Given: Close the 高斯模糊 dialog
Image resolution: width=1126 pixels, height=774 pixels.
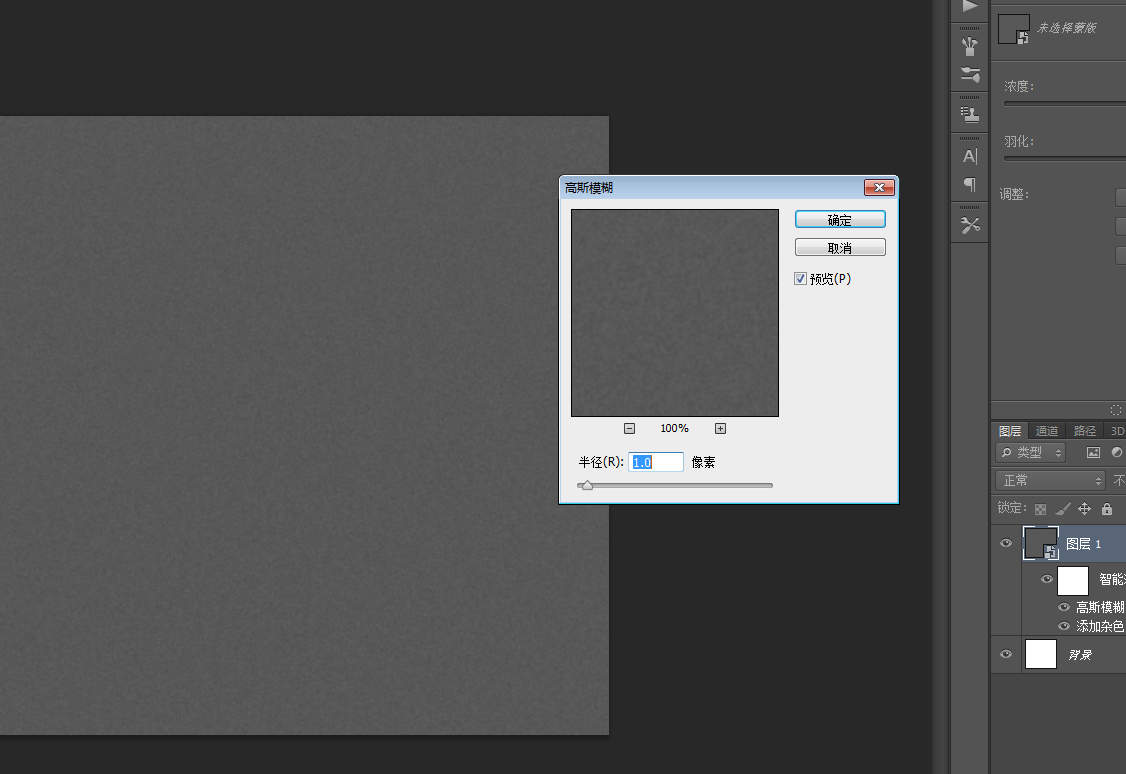Looking at the screenshot, I should point(879,187).
